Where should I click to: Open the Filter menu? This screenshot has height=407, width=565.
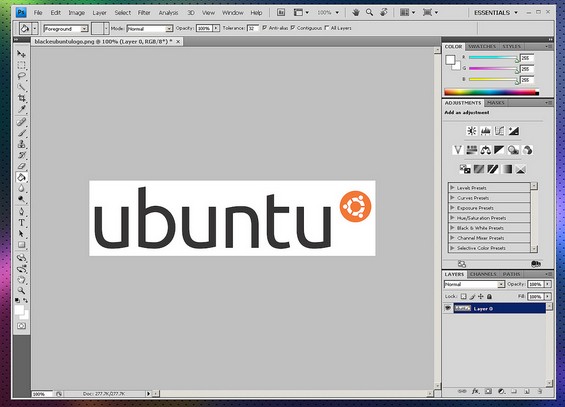[144, 13]
